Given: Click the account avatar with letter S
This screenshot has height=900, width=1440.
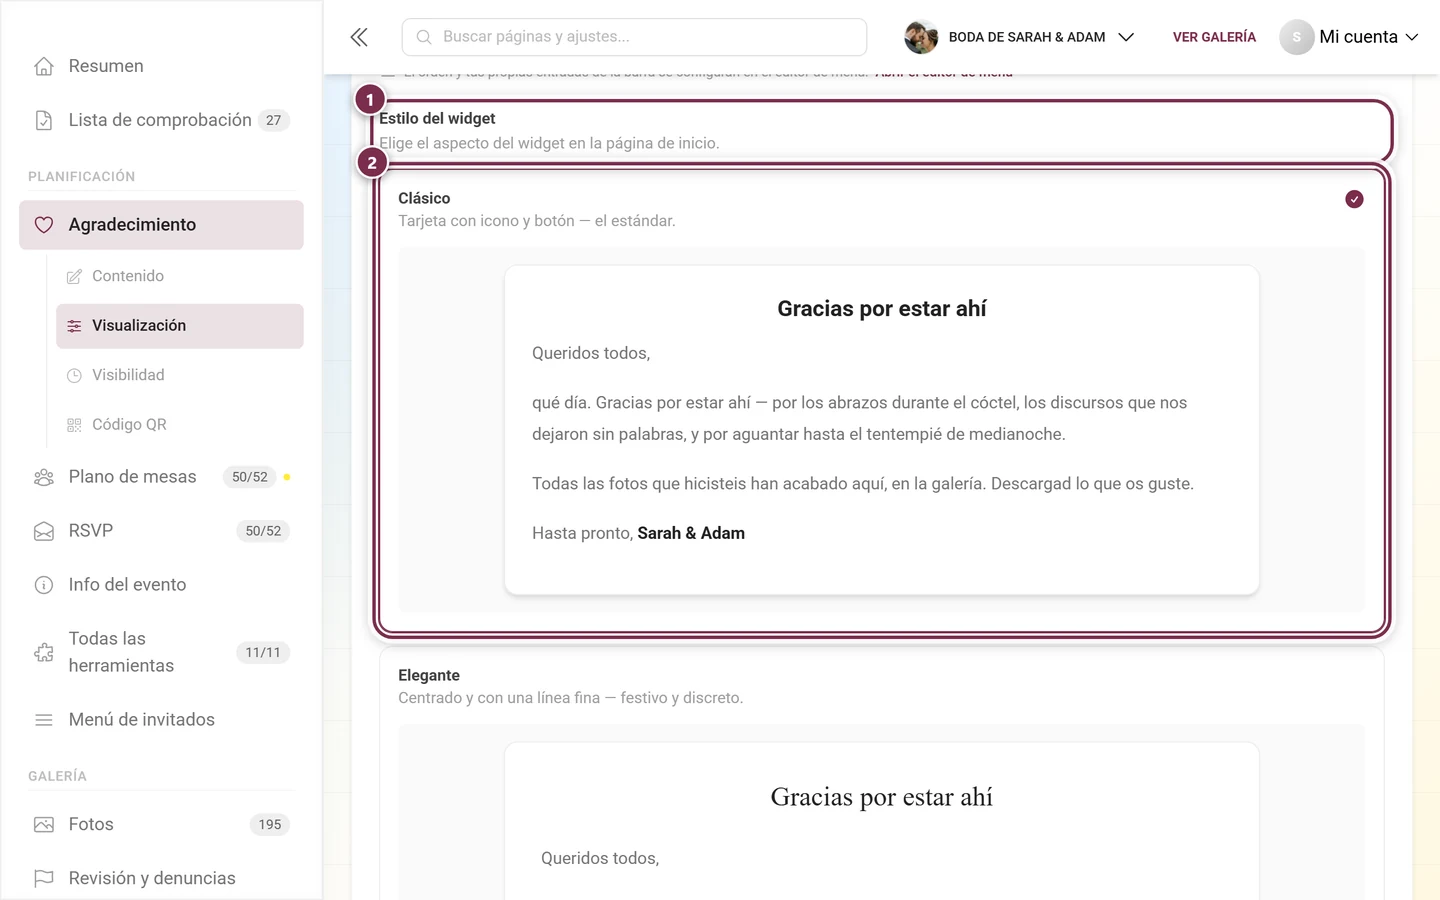Looking at the screenshot, I should point(1296,37).
